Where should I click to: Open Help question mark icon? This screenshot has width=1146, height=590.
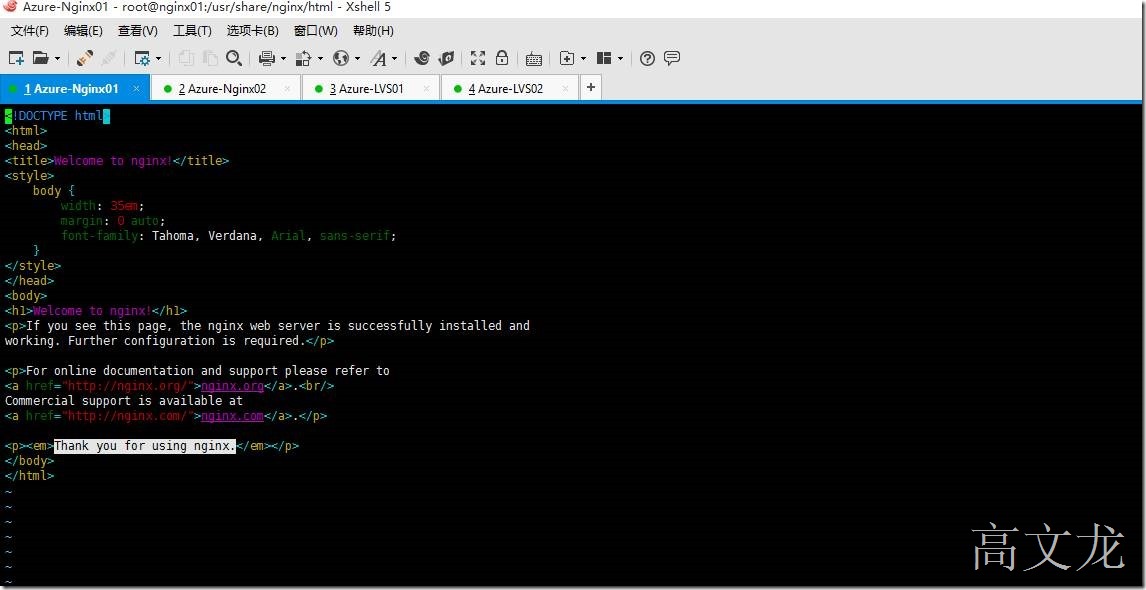(647, 58)
